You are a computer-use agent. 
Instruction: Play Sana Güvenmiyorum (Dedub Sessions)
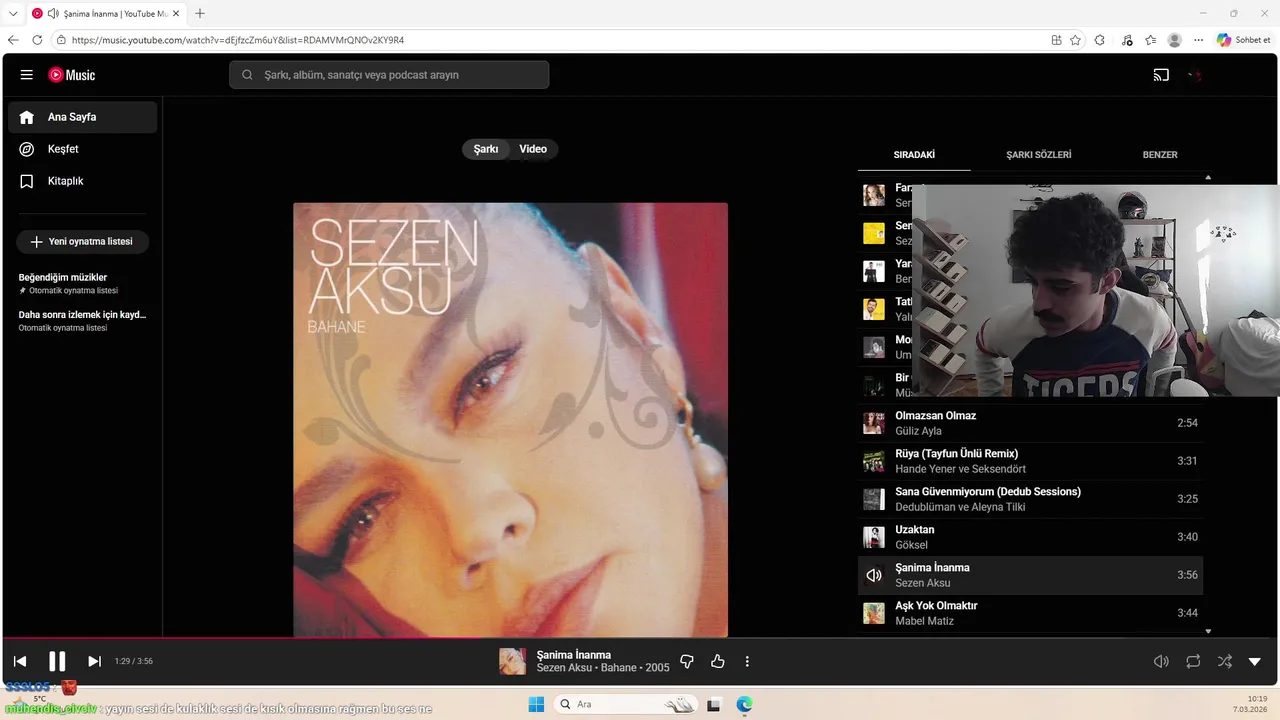click(1030, 499)
